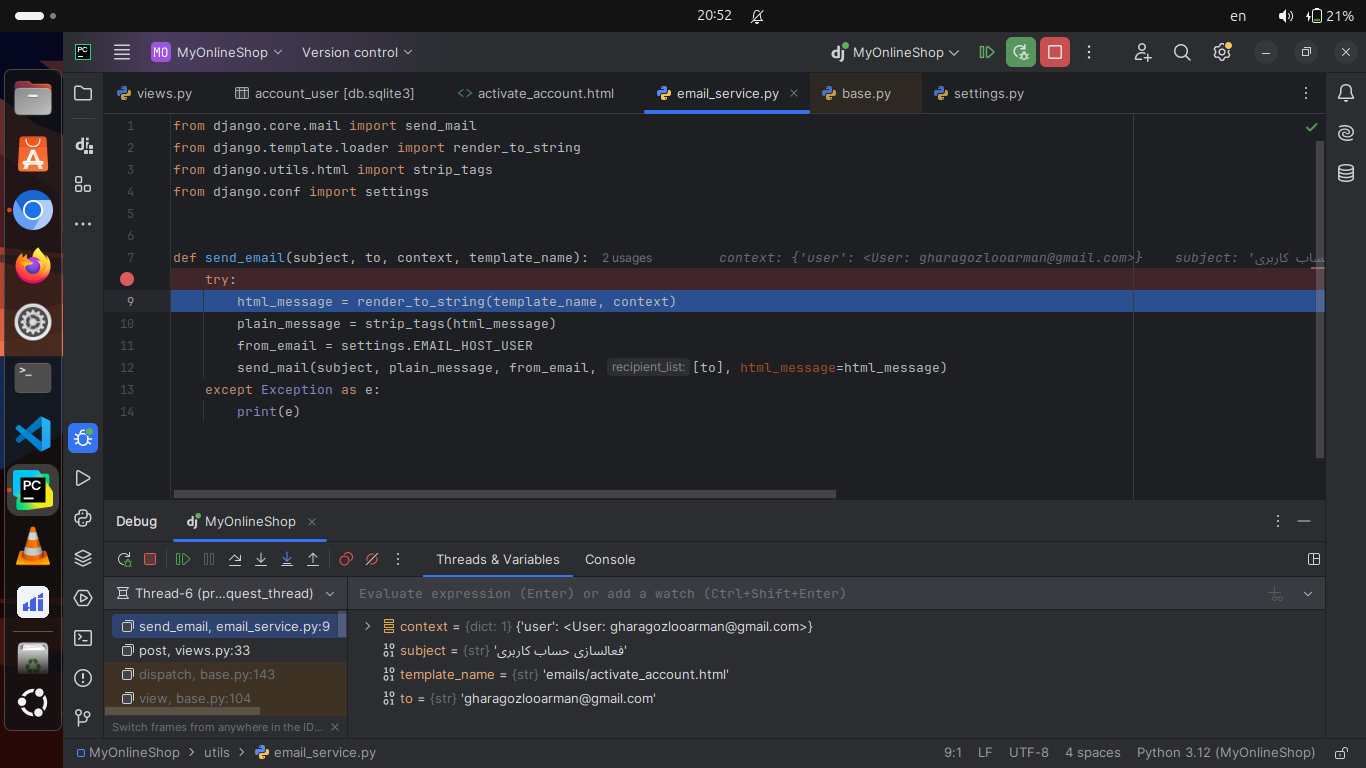This screenshot has height=768, width=1366.
Task: Open the AI Assistant spiral icon
Action: [x=1346, y=132]
